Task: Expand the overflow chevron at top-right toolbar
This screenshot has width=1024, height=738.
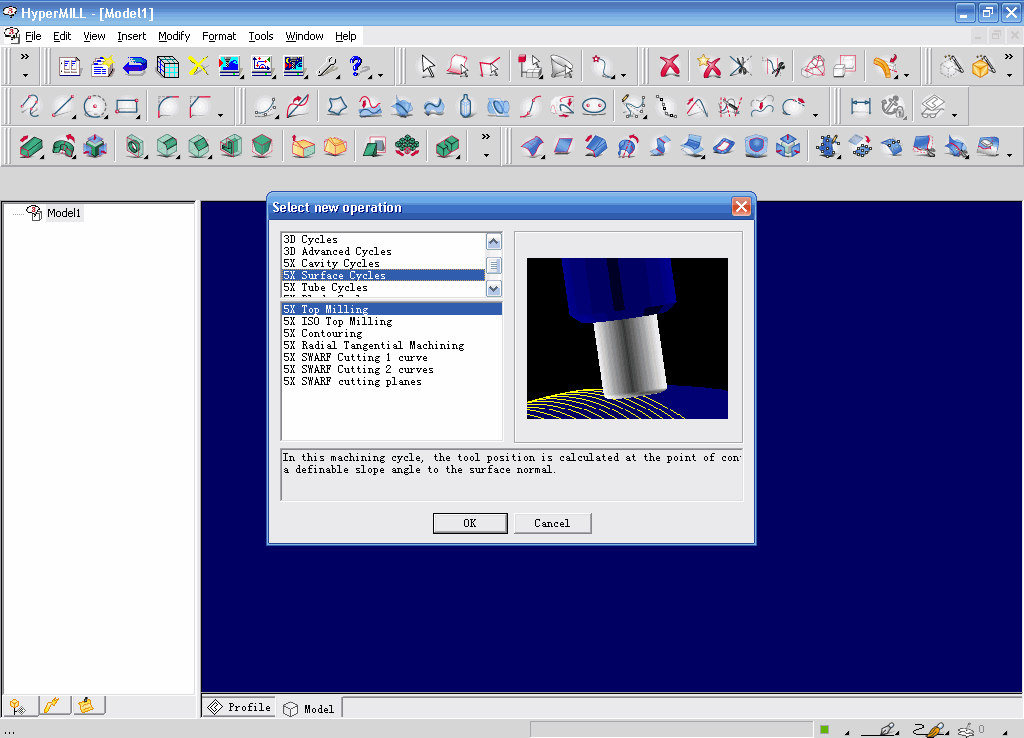Action: (x=1009, y=57)
